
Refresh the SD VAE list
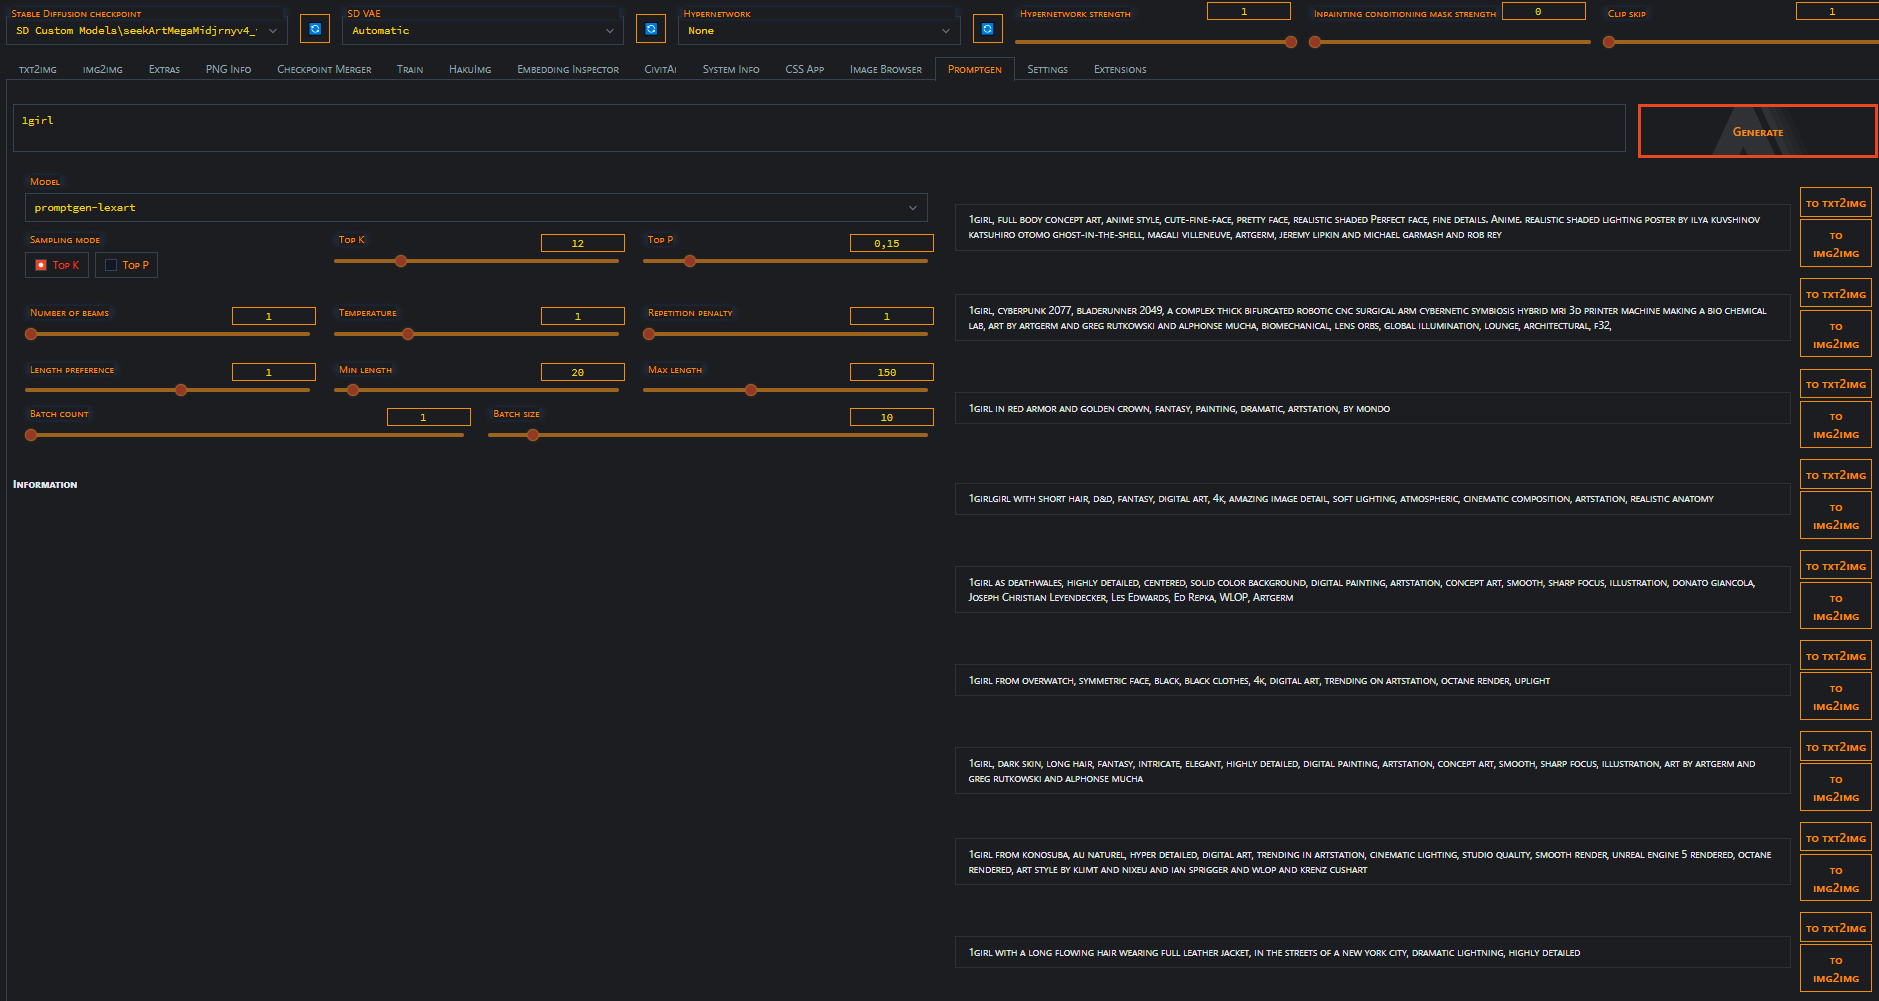[651, 29]
